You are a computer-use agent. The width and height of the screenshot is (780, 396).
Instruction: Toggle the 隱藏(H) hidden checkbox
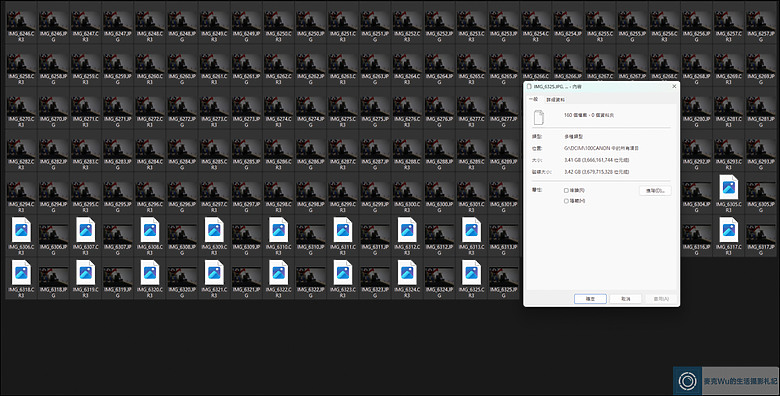pyautogui.click(x=566, y=201)
